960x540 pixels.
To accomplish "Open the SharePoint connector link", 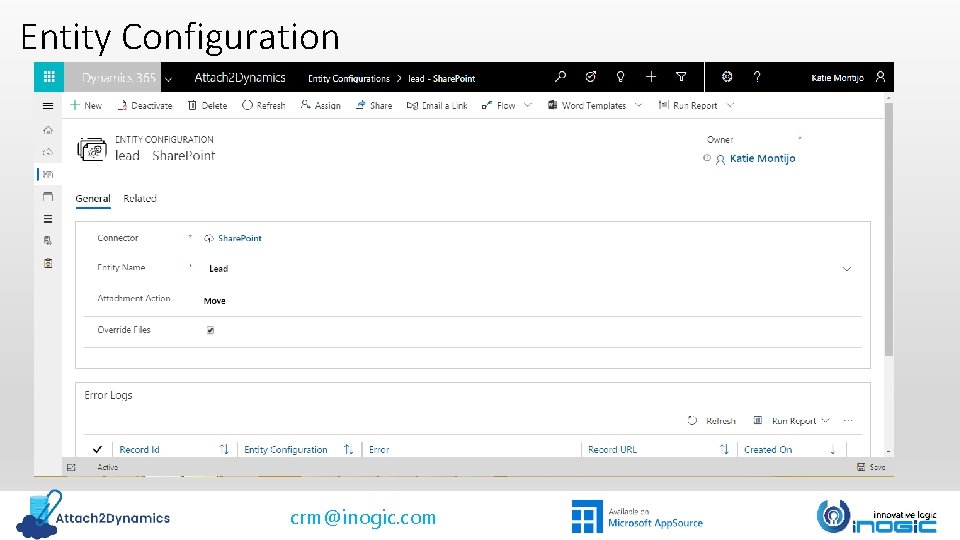I will [x=239, y=238].
